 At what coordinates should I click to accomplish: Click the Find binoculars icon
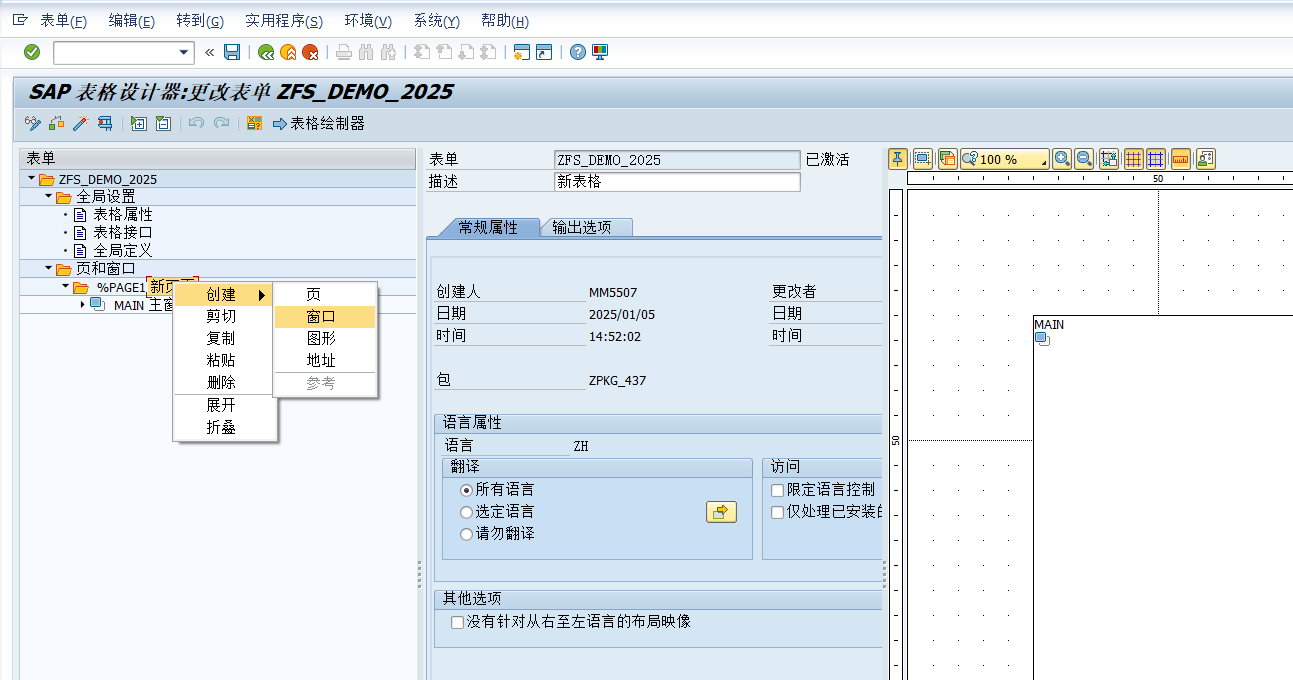[366, 52]
